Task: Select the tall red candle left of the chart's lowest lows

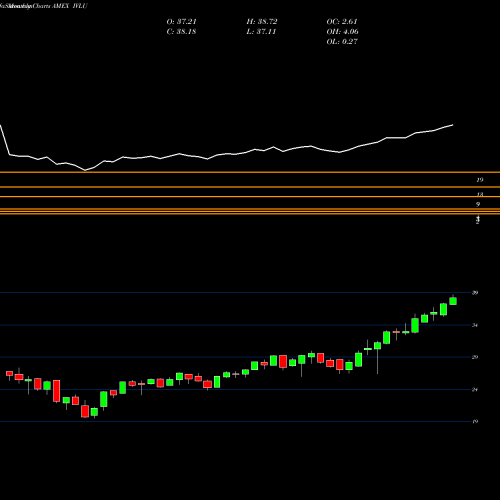Action: pos(57,391)
